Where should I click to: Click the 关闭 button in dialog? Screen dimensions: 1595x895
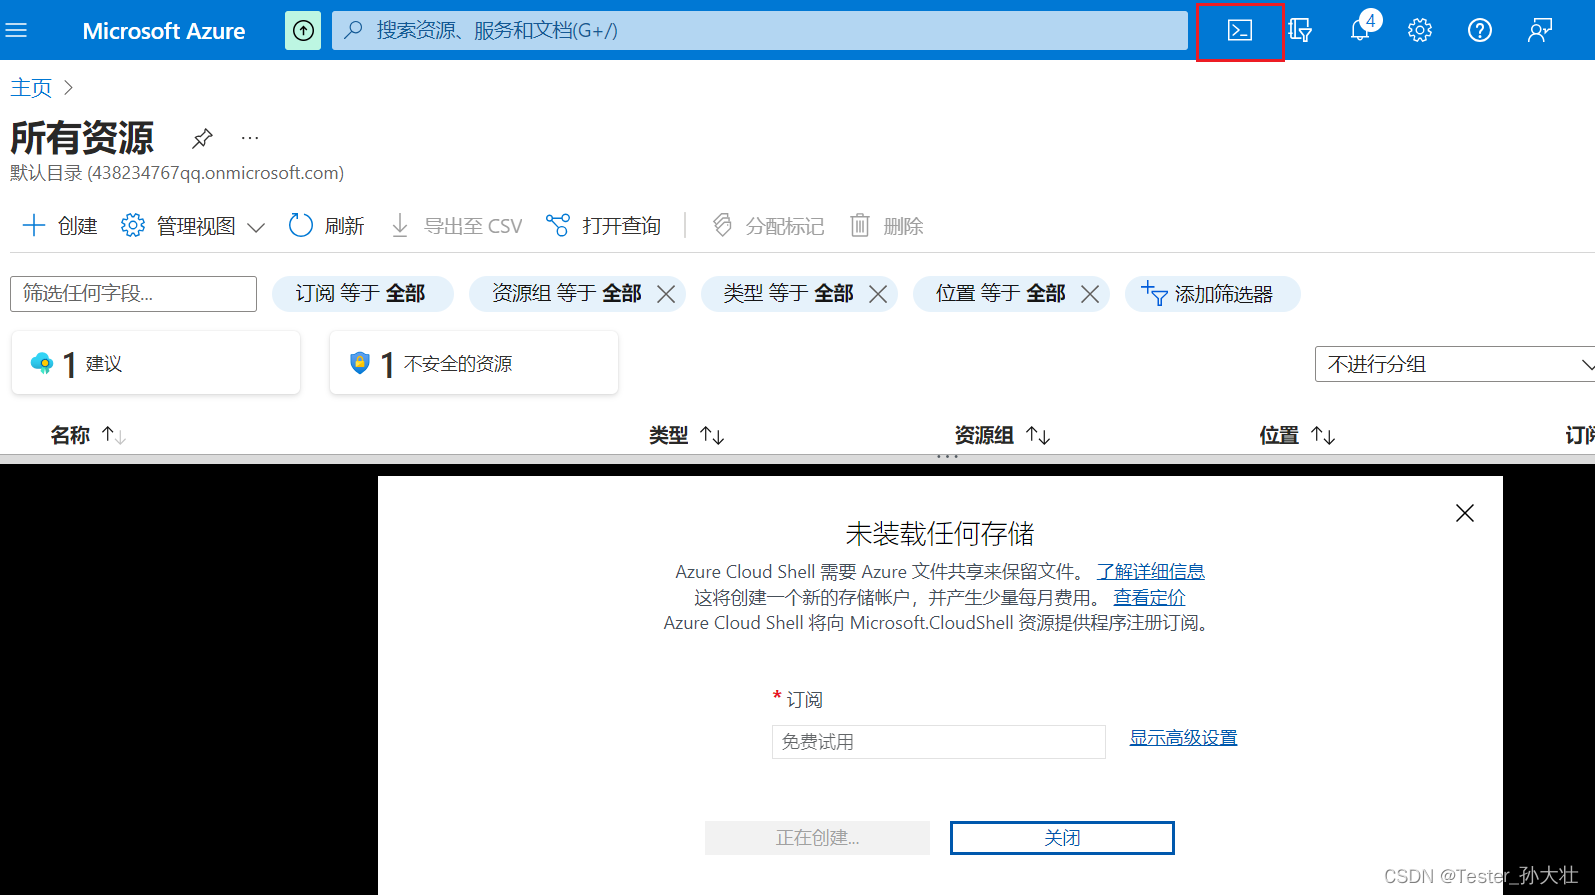pyautogui.click(x=1062, y=838)
